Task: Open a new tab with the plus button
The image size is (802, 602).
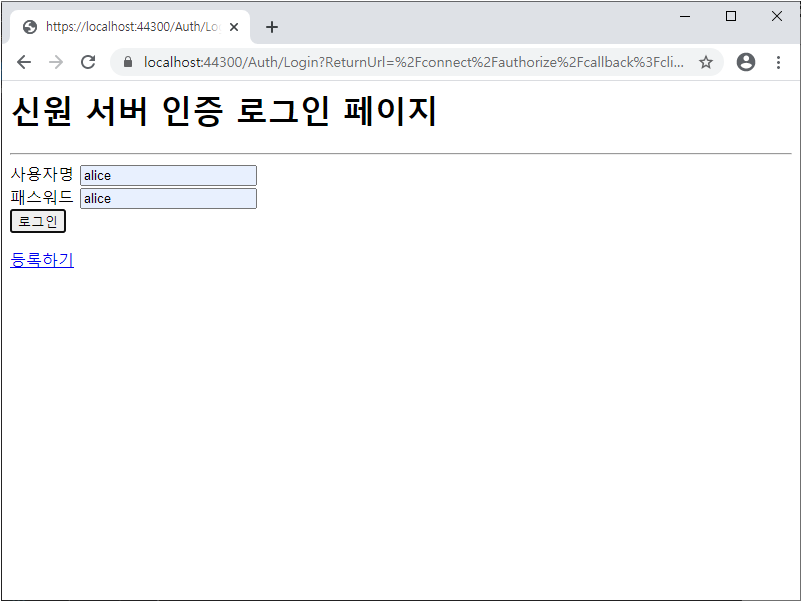Action: point(272,27)
